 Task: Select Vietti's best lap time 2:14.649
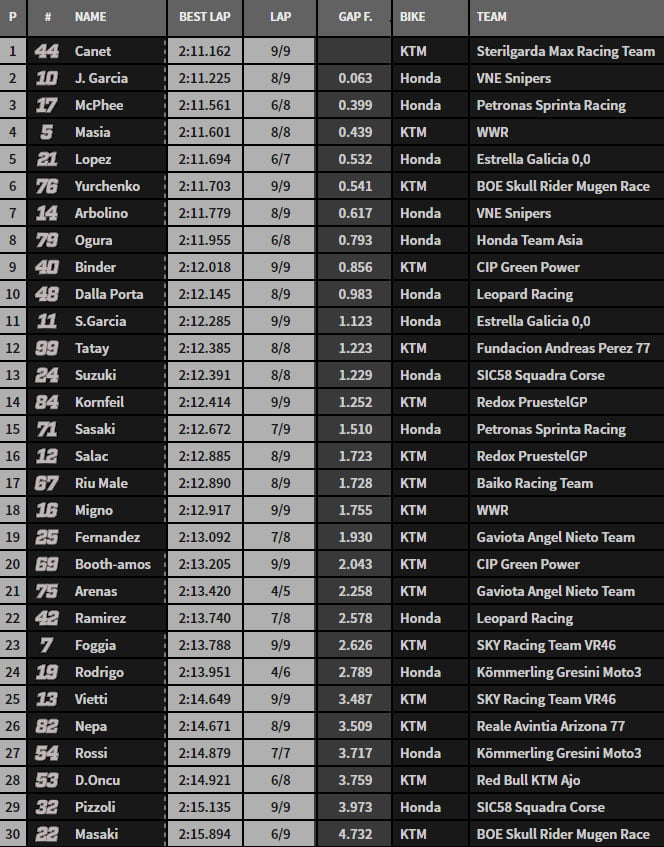206,699
